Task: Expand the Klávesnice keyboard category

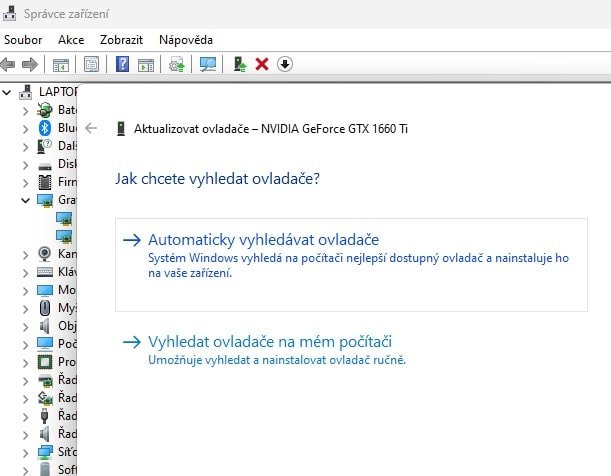Action: [x=25, y=273]
